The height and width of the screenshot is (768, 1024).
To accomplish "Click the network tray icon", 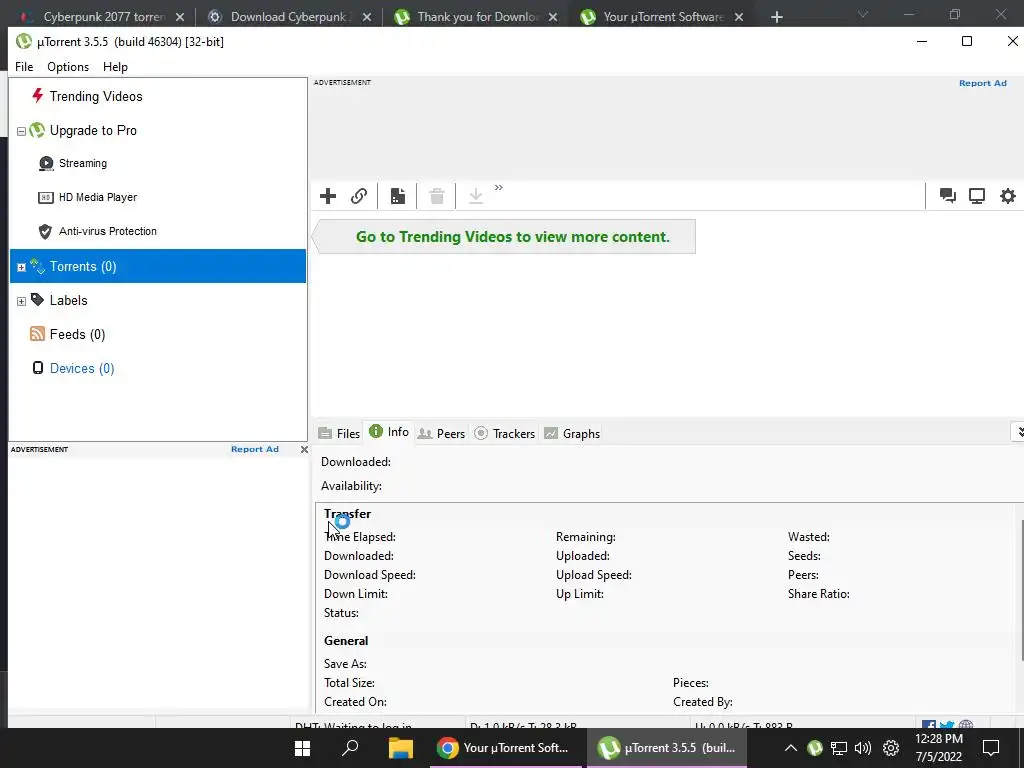I will click(839, 748).
